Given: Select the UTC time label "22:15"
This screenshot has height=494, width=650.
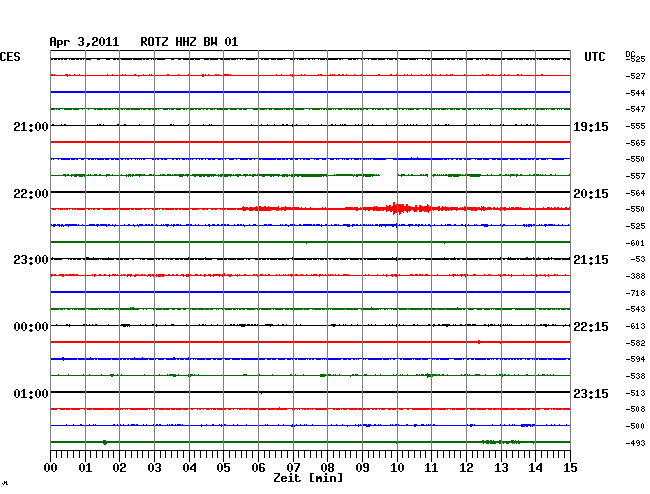Looking at the screenshot, I should 591,327.
